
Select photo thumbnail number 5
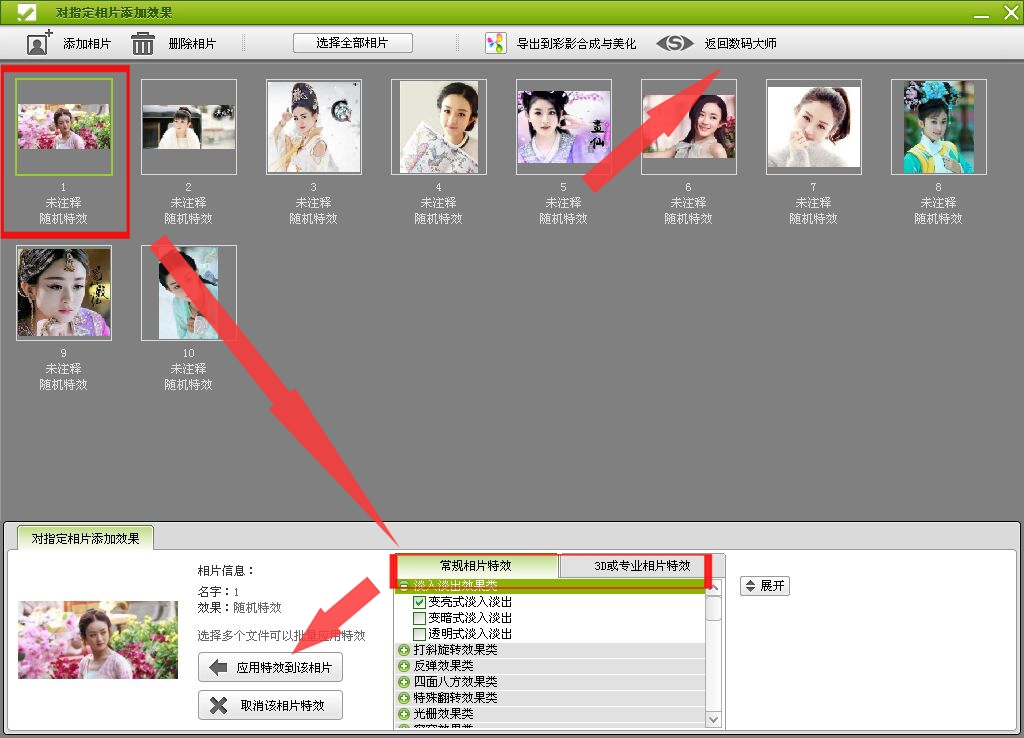[564, 127]
